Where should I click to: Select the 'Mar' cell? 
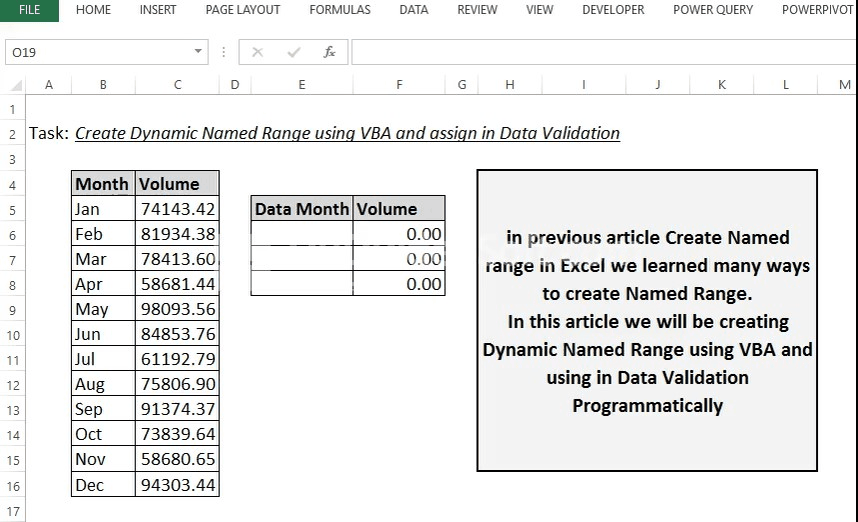pos(103,259)
